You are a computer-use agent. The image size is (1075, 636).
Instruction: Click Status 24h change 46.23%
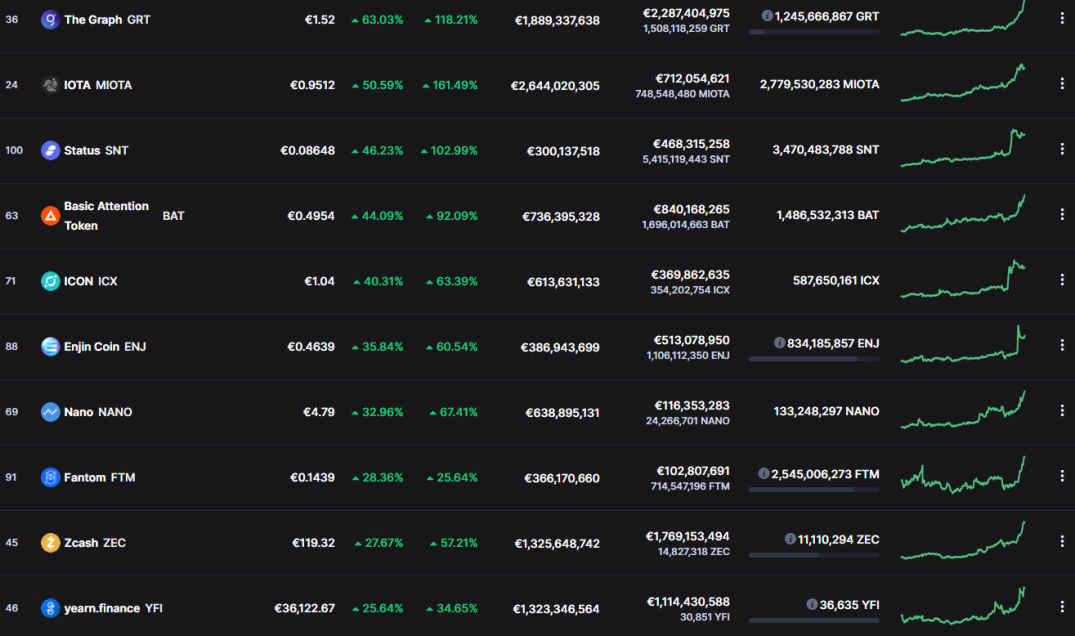click(377, 150)
